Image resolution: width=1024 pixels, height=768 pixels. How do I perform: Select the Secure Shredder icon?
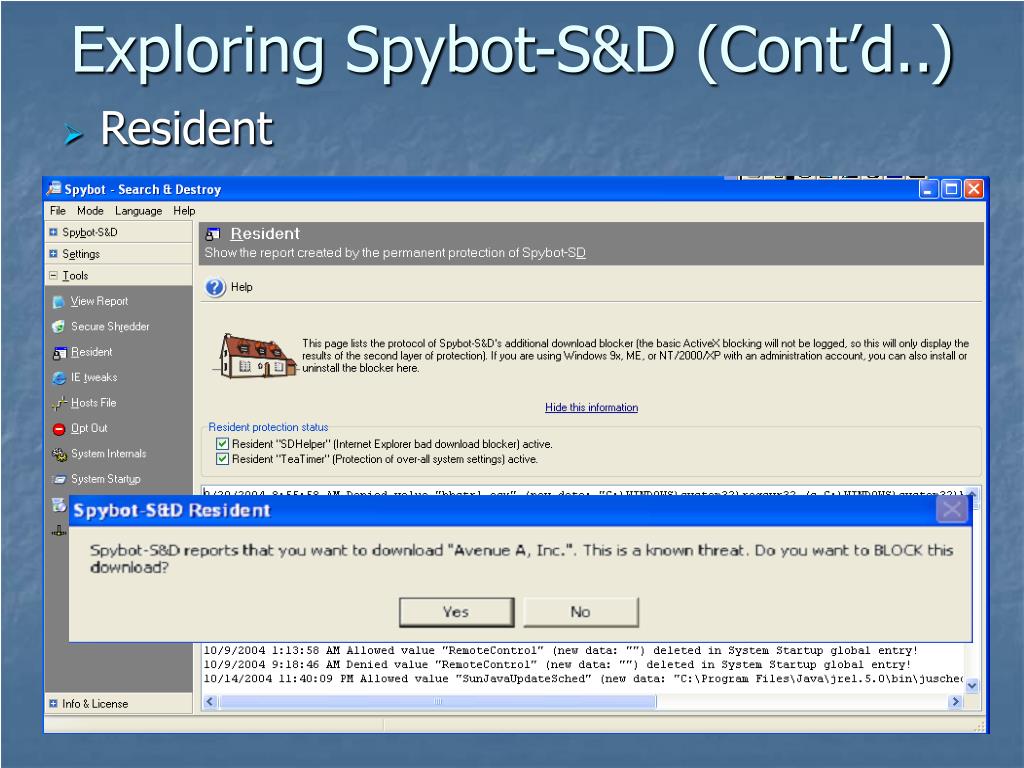pos(58,327)
